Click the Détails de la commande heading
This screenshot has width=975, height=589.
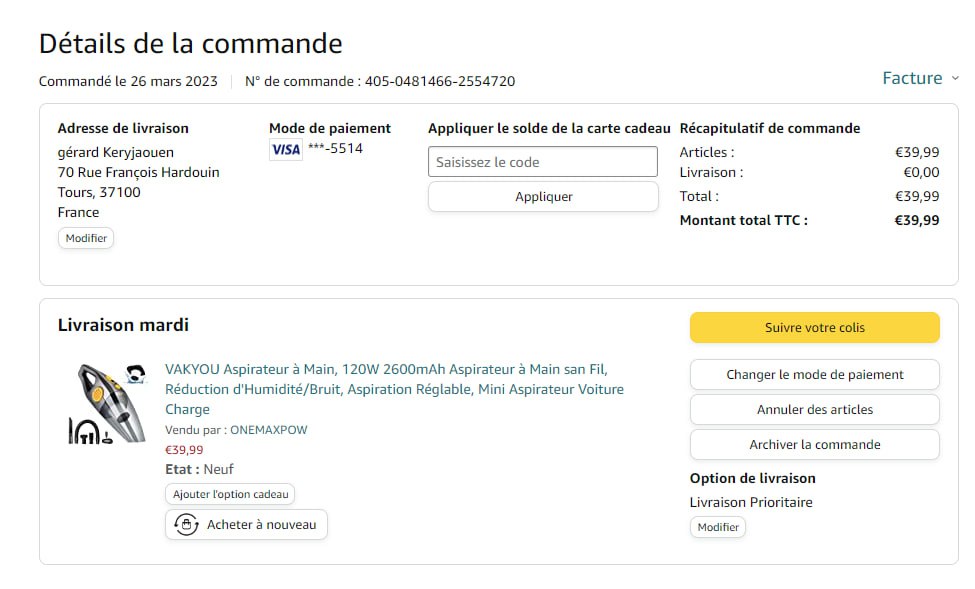pos(191,44)
